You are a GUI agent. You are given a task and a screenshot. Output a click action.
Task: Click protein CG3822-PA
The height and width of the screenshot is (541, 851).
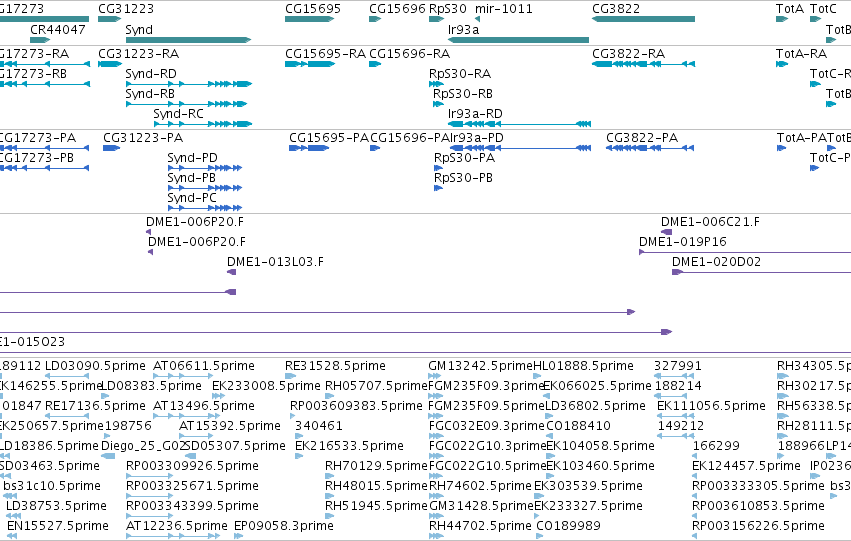[x=650, y=148]
